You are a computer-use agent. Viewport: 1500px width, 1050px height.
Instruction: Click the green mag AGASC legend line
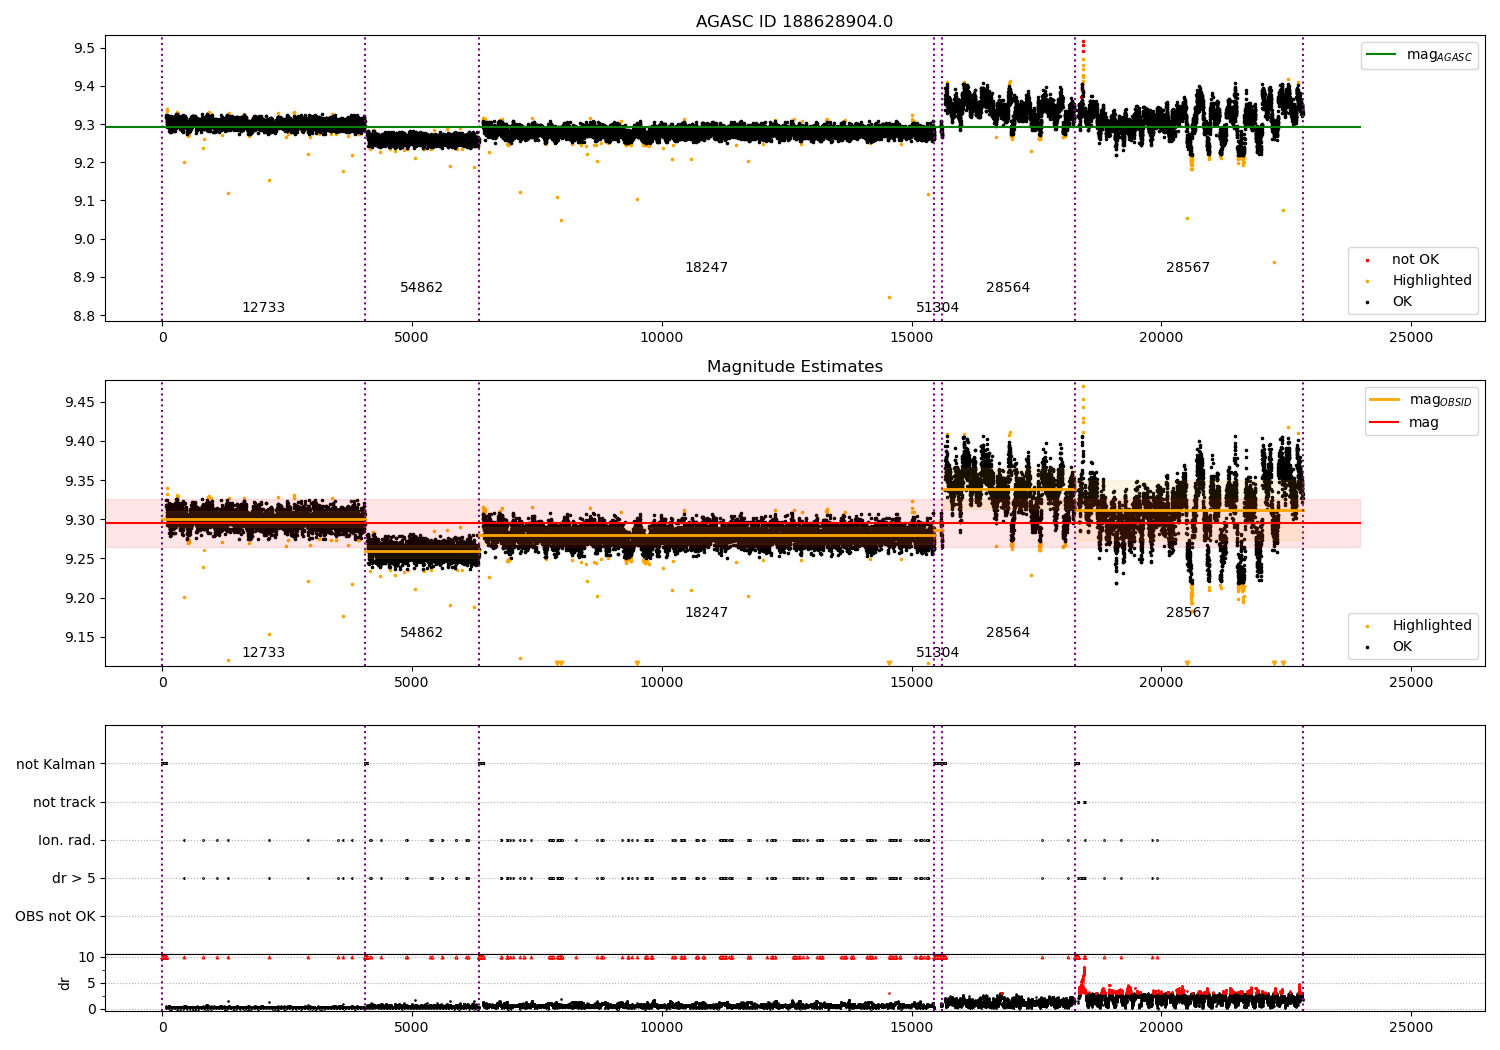(1381, 55)
